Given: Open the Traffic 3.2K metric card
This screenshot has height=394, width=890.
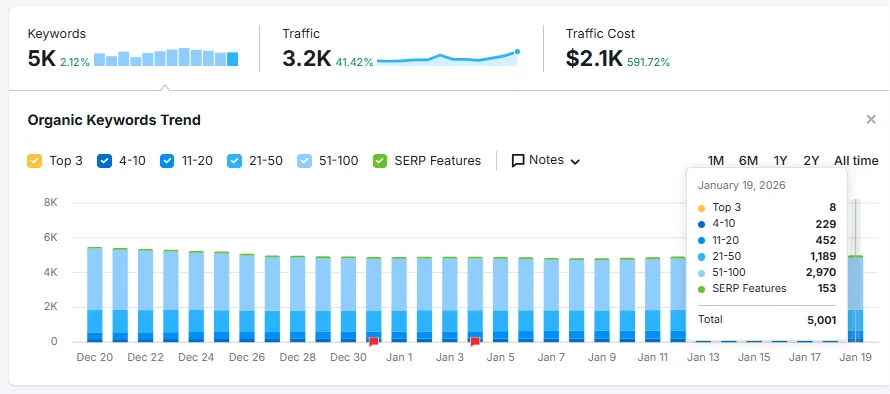Looking at the screenshot, I should pos(401,49).
